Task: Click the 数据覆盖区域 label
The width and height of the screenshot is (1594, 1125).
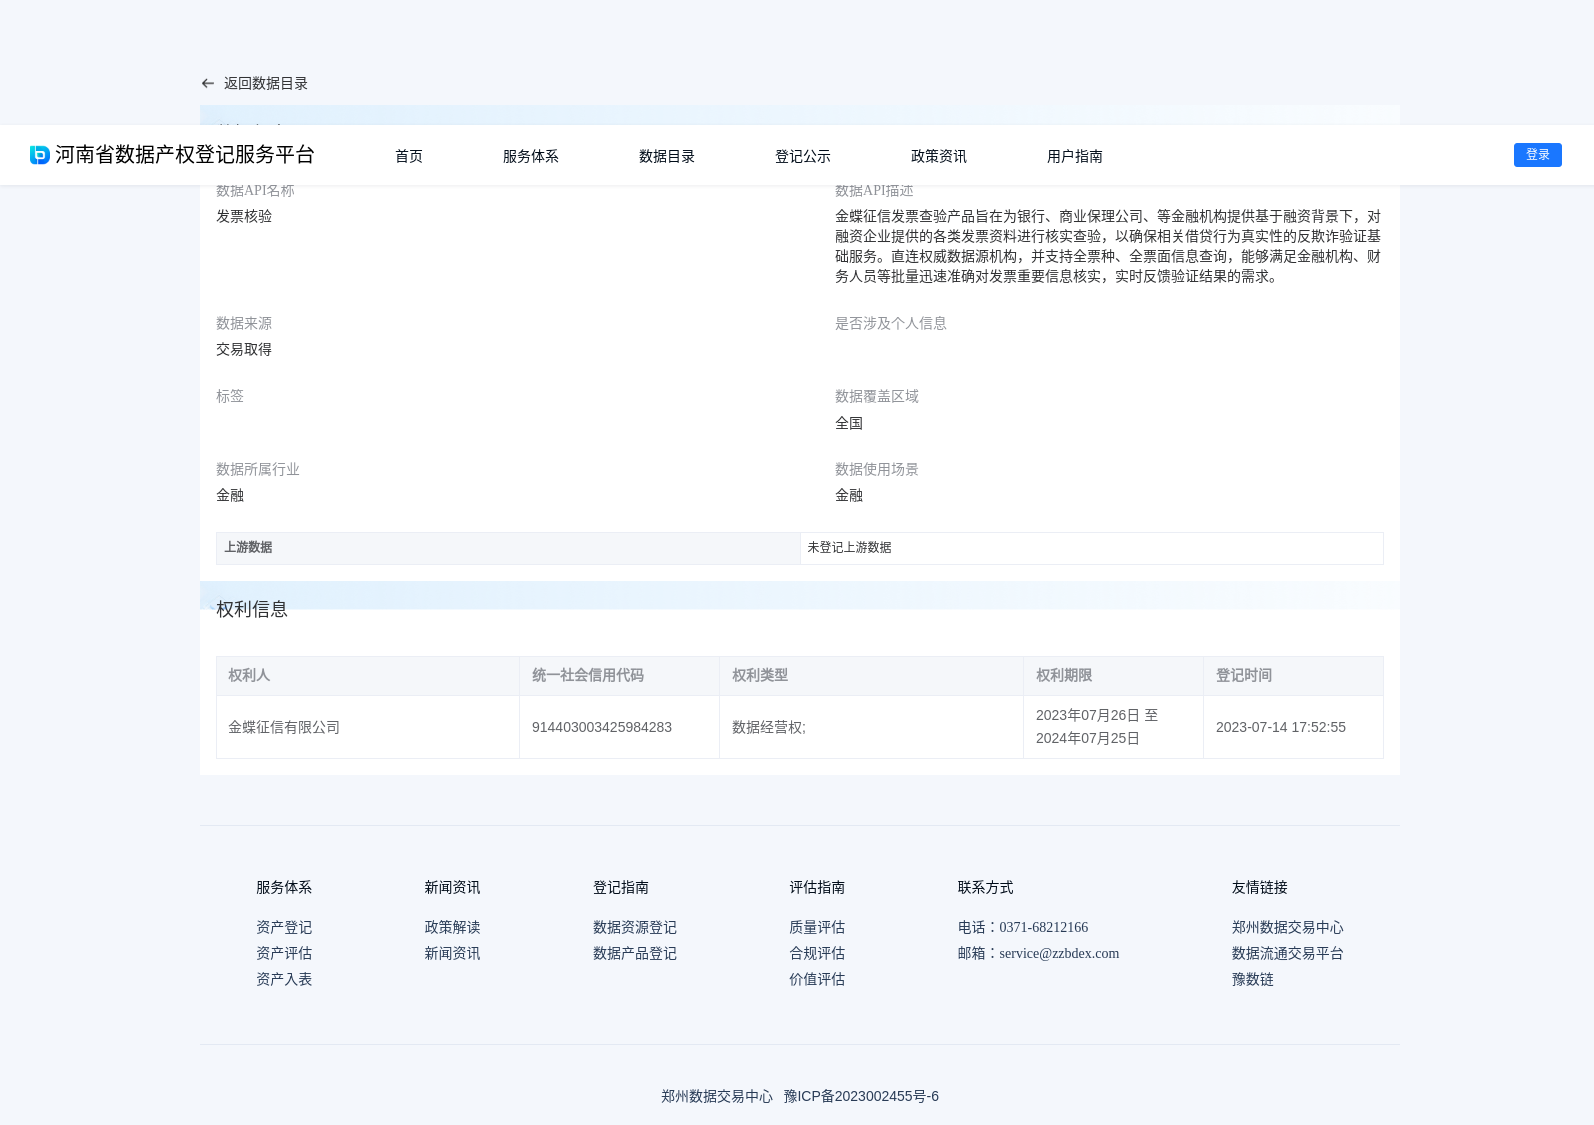Action: pos(877,397)
